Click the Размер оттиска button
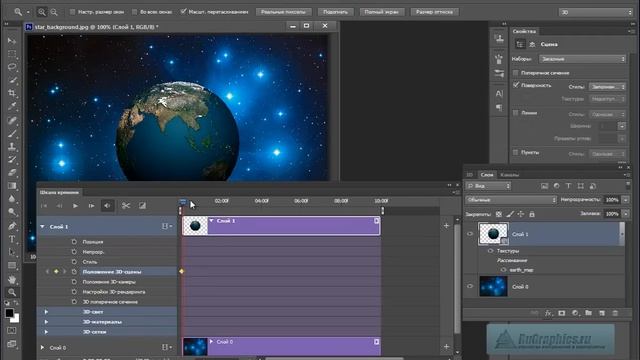The width and height of the screenshot is (640, 360). coord(434,12)
